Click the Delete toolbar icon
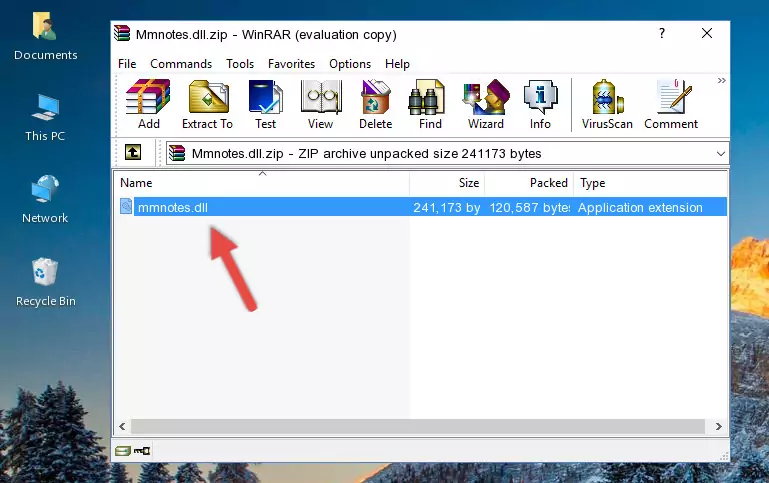The width and height of the screenshot is (769, 483). (x=376, y=104)
